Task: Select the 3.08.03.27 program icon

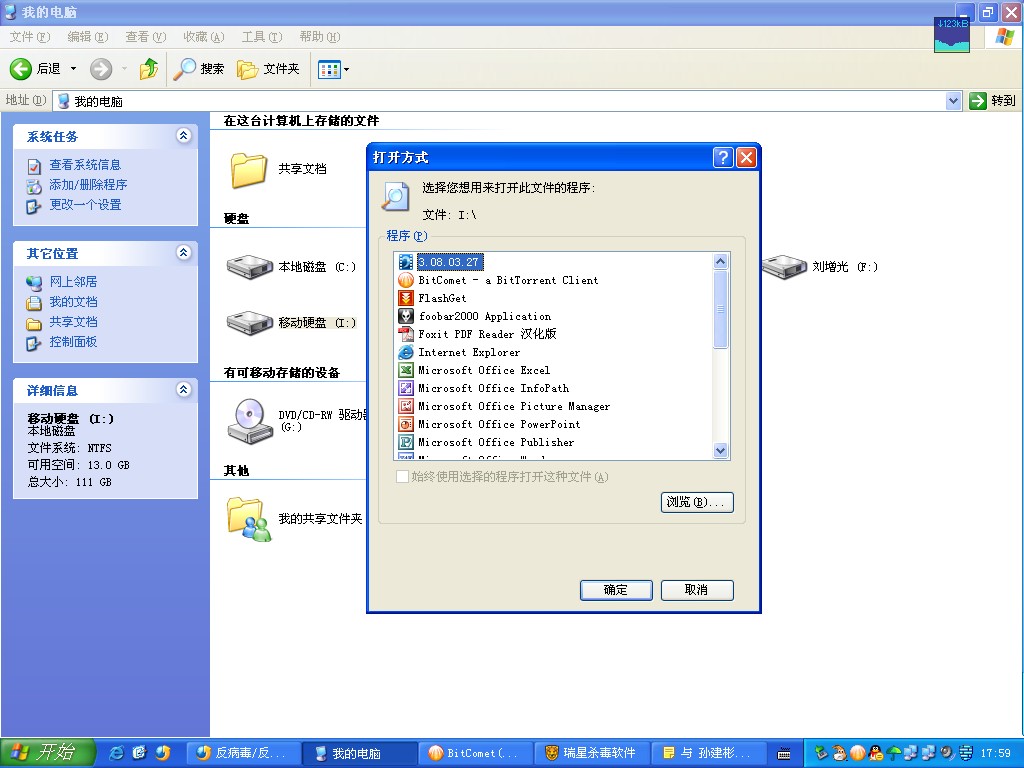Action: pyautogui.click(x=406, y=262)
